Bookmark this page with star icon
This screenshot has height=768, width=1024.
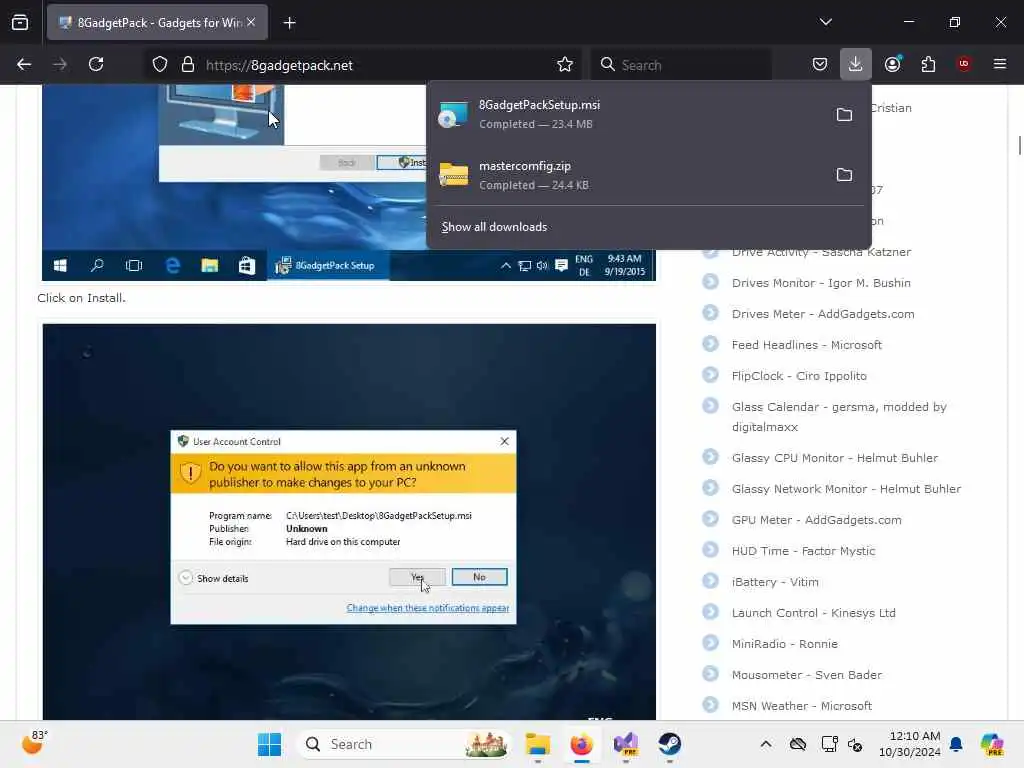[565, 65]
